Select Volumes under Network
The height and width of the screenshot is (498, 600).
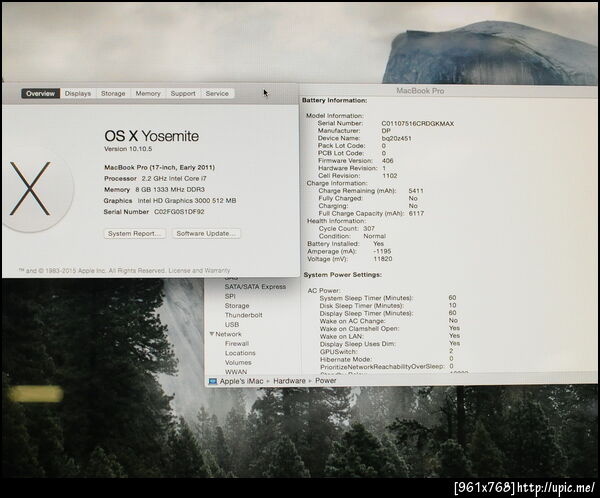[238, 362]
